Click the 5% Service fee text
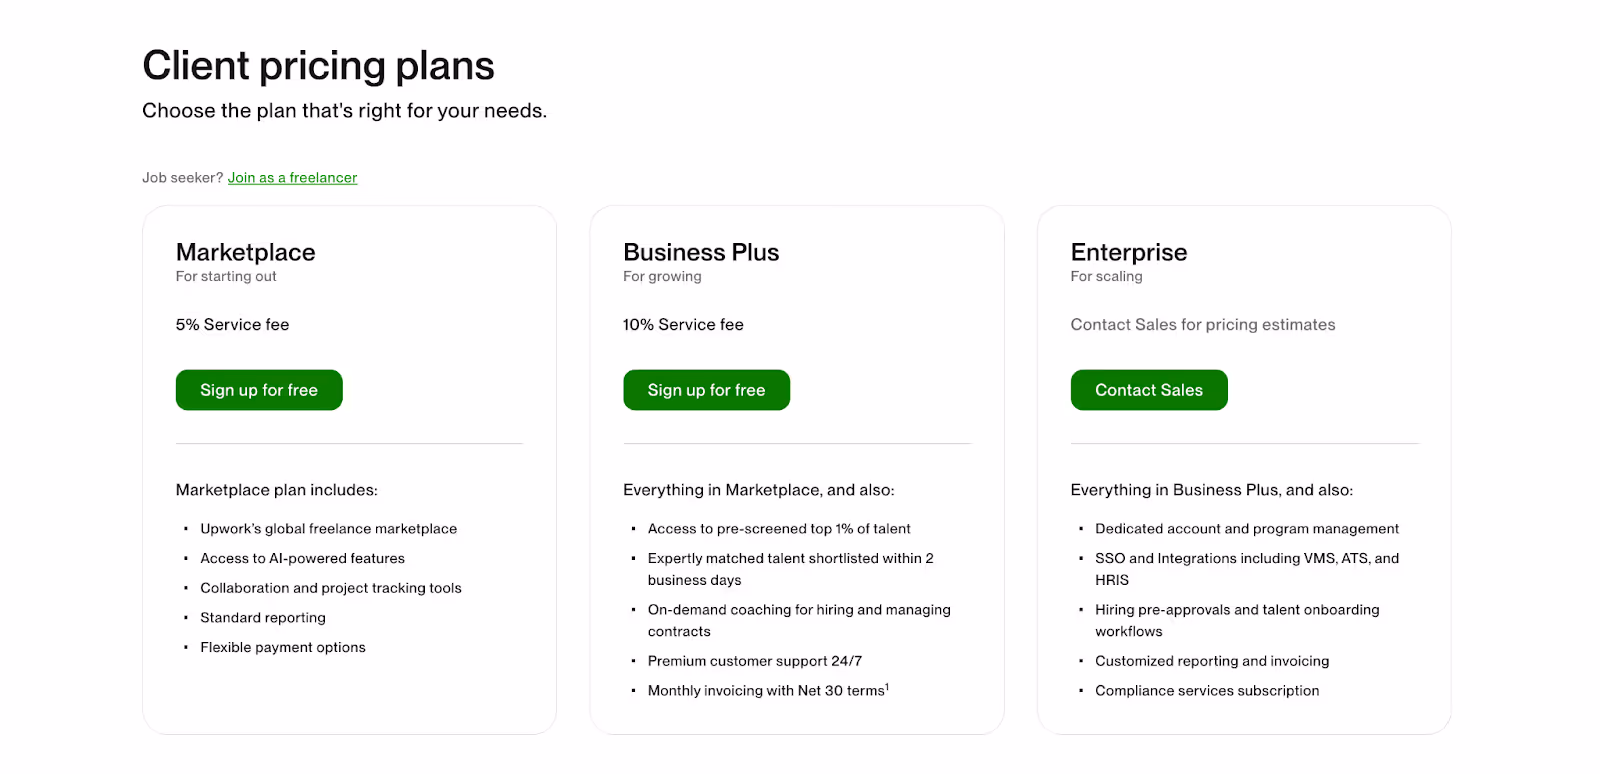The height and width of the screenshot is (774, 1600). coord(232,325)
